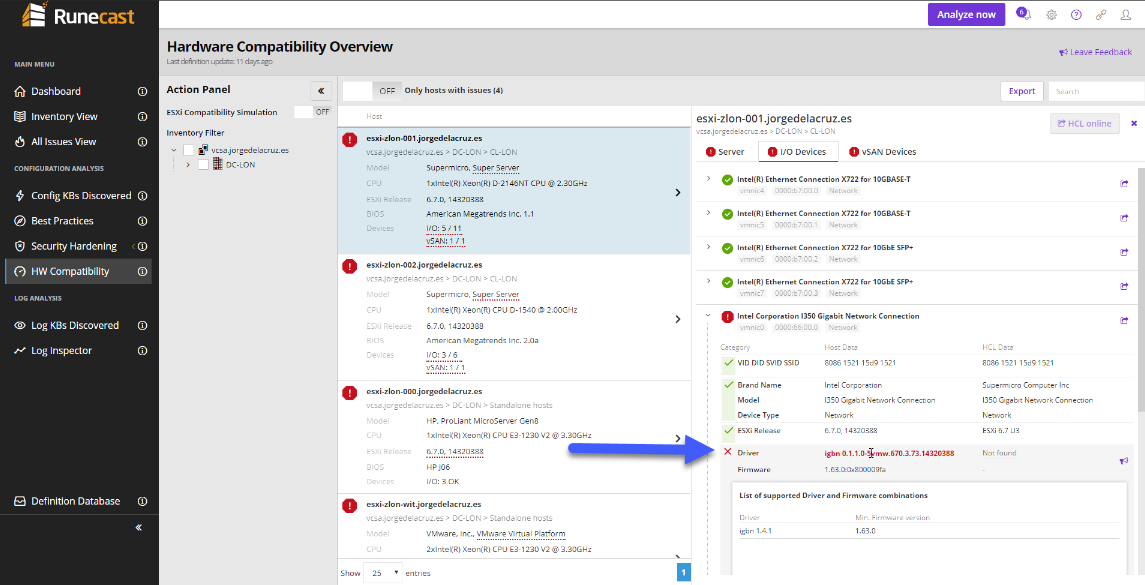Open external link for vmnic5 X722 10GBASE-T

[1124, 218]
